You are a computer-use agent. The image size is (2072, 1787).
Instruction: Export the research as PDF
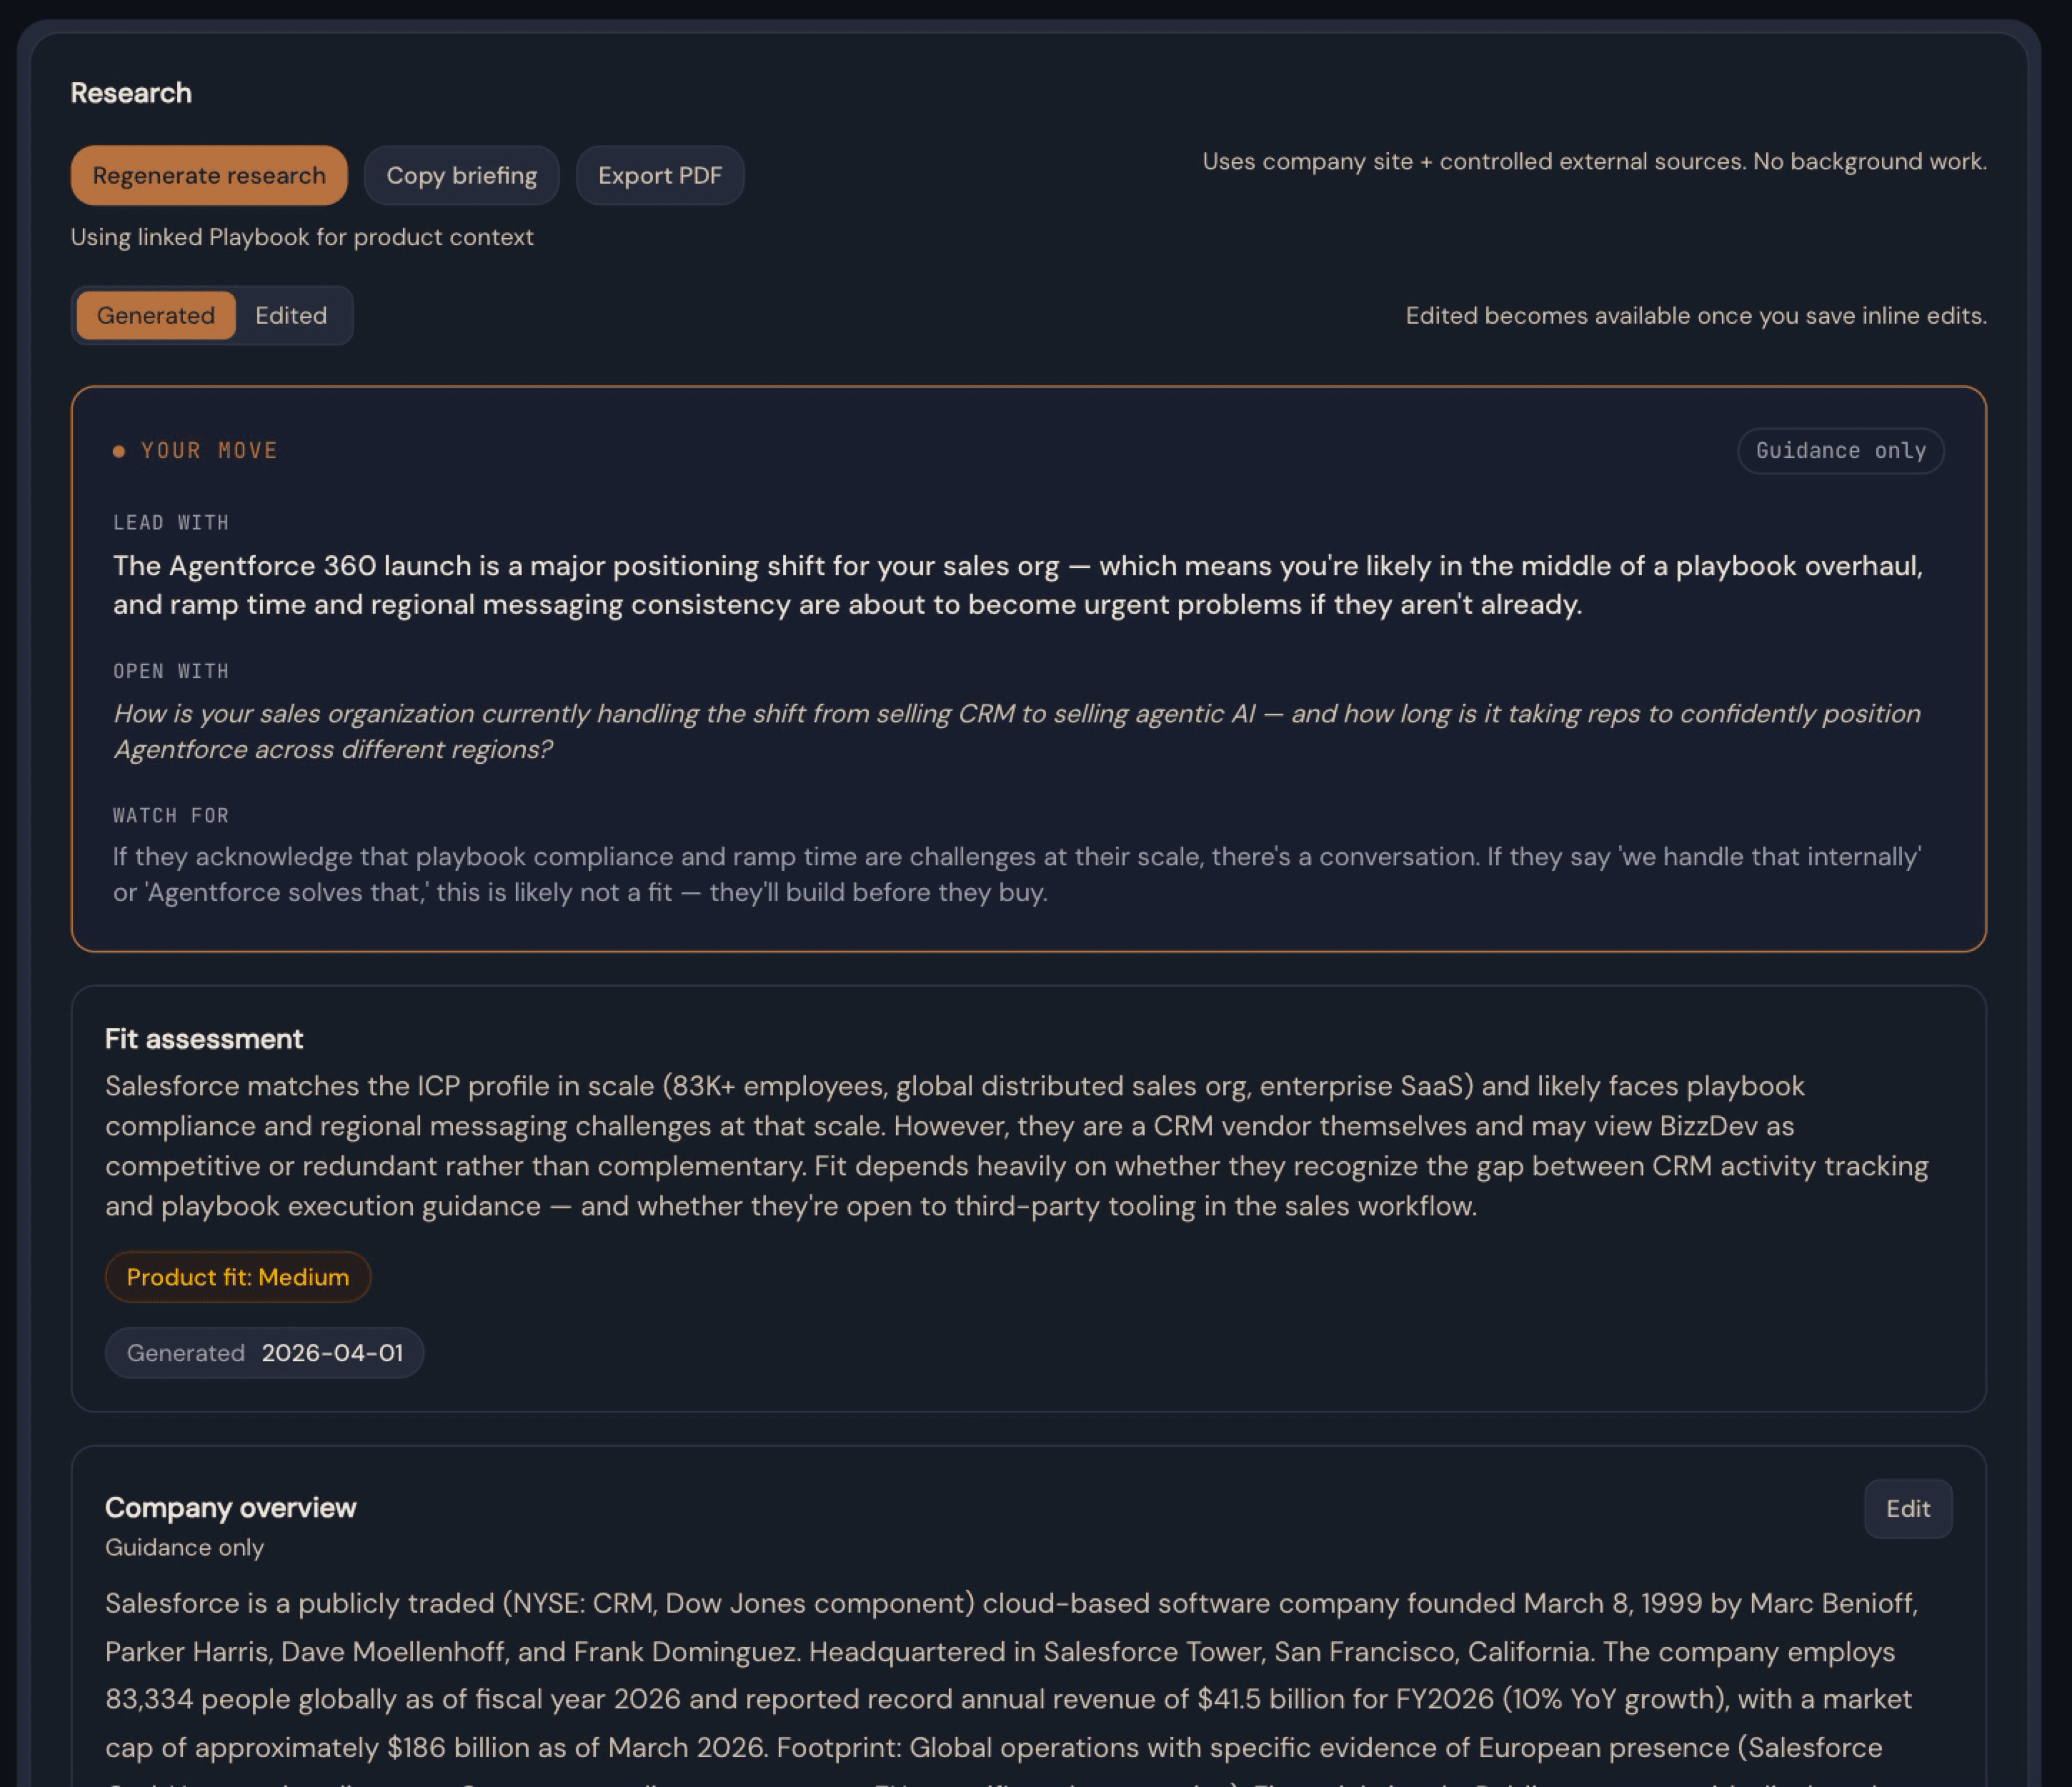coord(660,175)
